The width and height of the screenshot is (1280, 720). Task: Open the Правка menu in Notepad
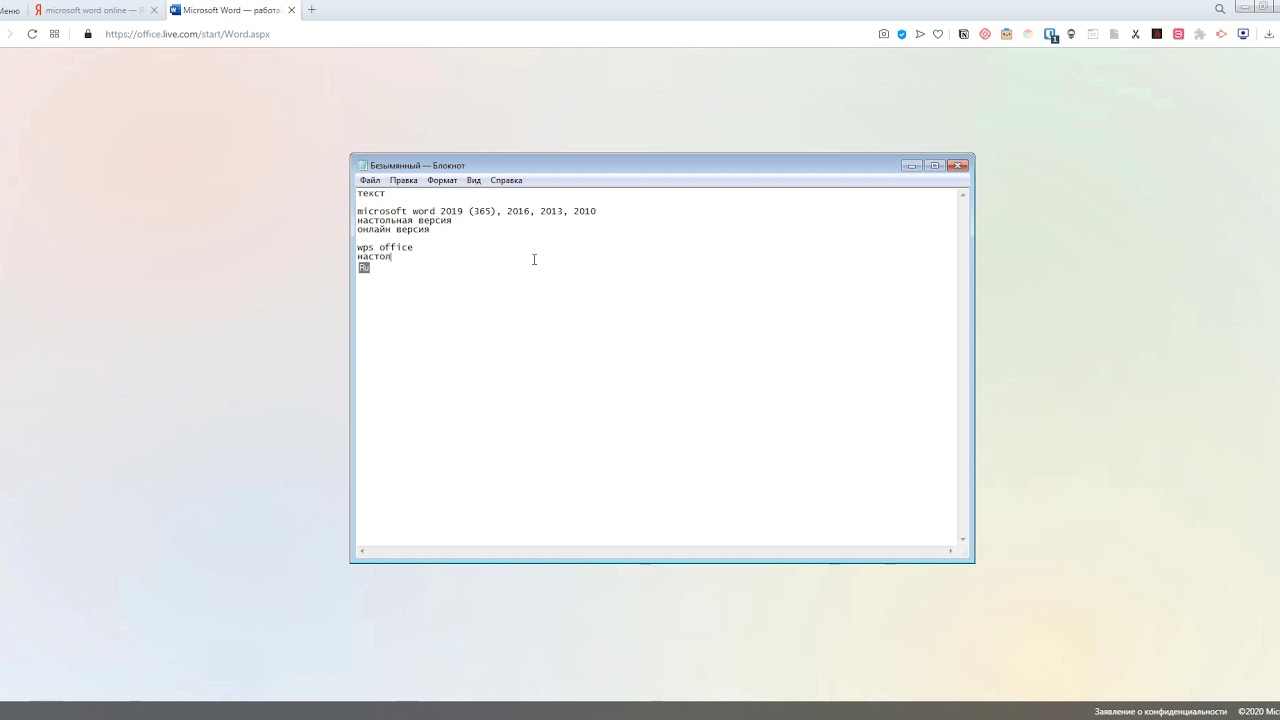(x=404, y=181)
